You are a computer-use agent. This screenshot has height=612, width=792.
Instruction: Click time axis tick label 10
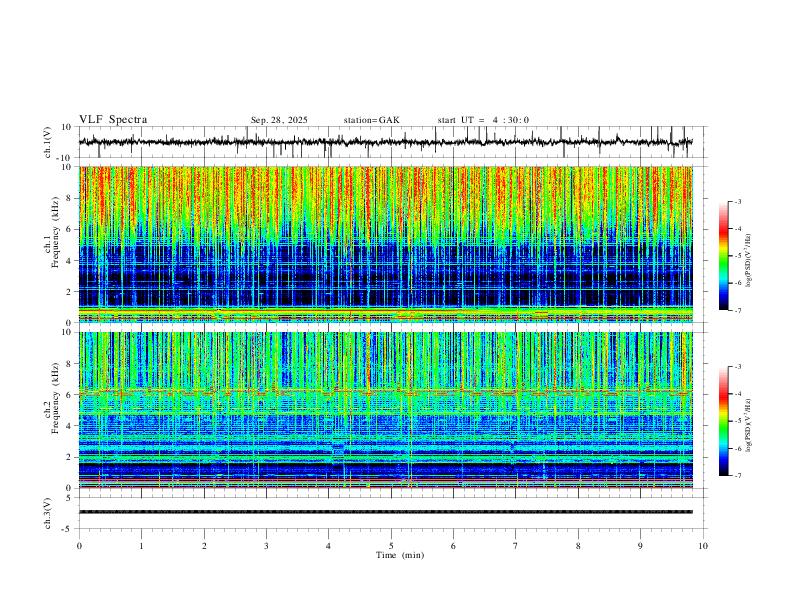click(703, 546)
